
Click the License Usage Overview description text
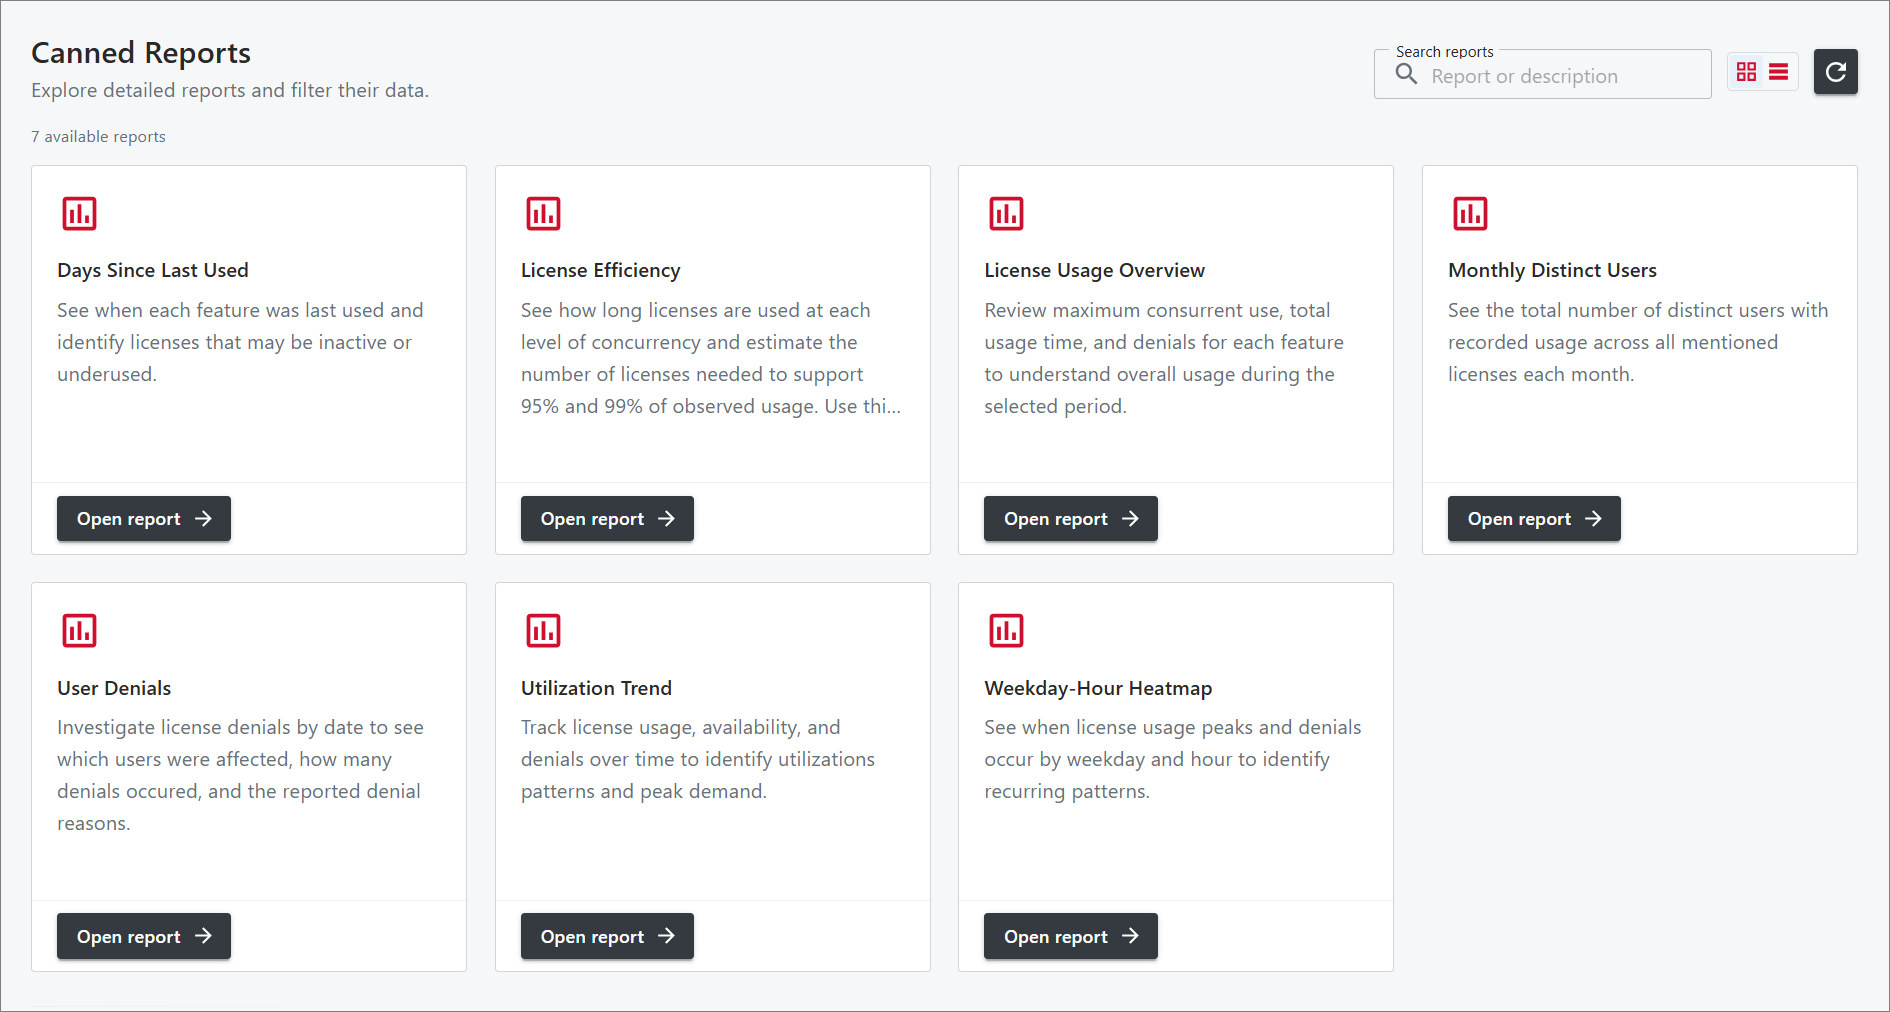[x=1164, y=358]
